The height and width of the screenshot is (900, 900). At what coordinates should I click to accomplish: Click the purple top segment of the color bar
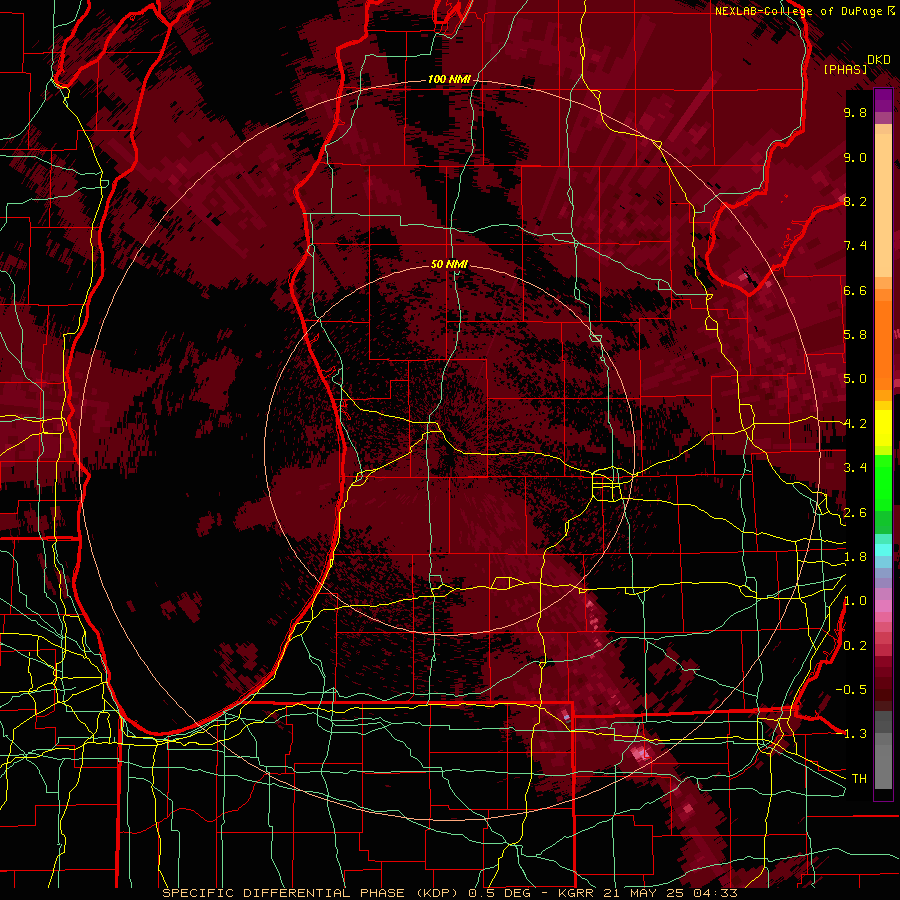tap(883, 101)
